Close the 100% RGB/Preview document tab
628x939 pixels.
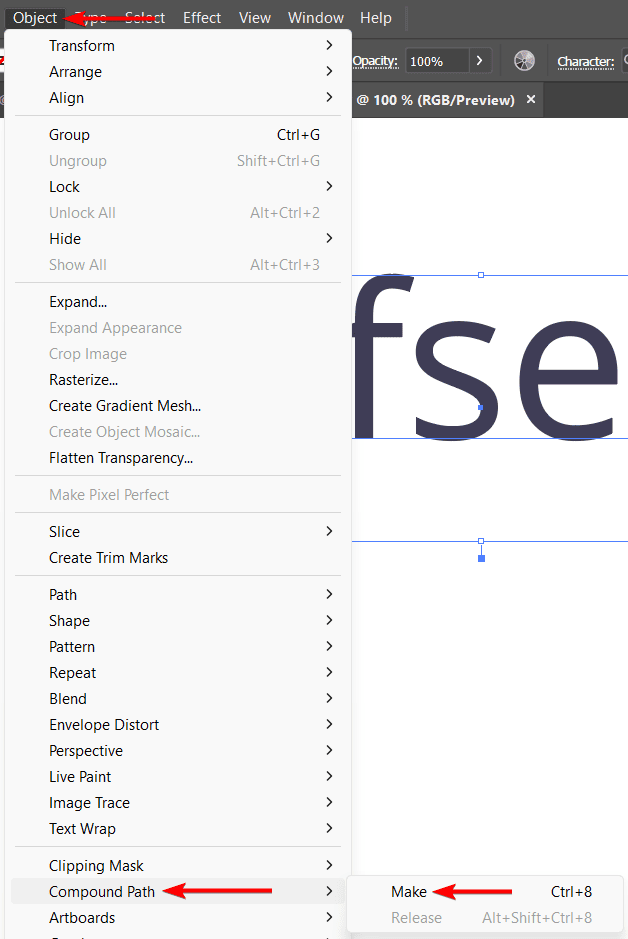coord(531,100)
